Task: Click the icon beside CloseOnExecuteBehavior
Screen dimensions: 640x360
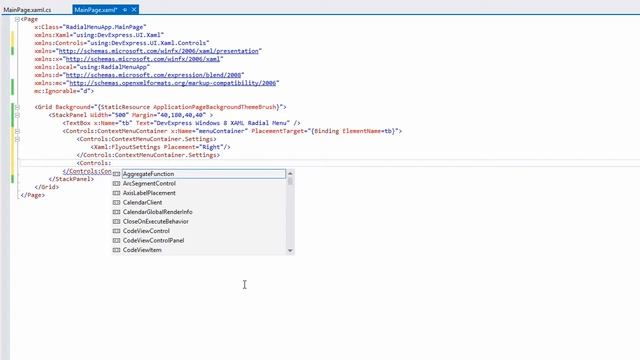Action: coord(116,221)
